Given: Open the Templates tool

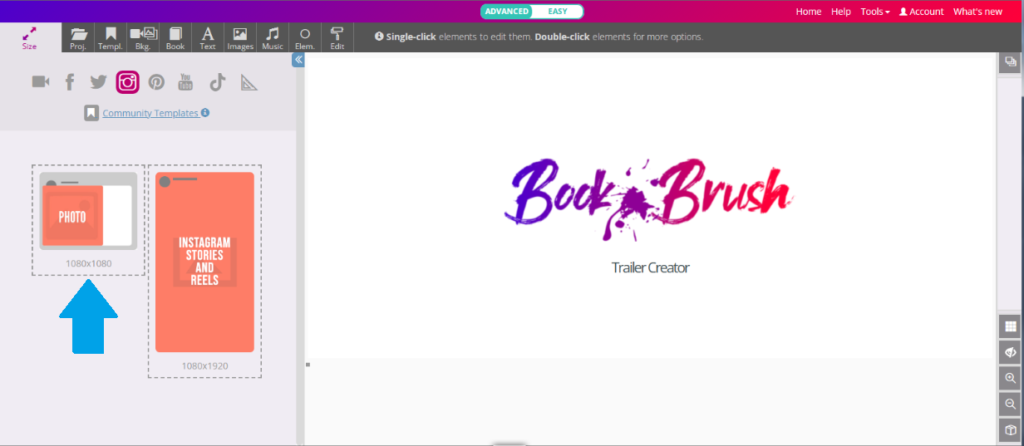Looking at the screenshot, I should 110,38.
